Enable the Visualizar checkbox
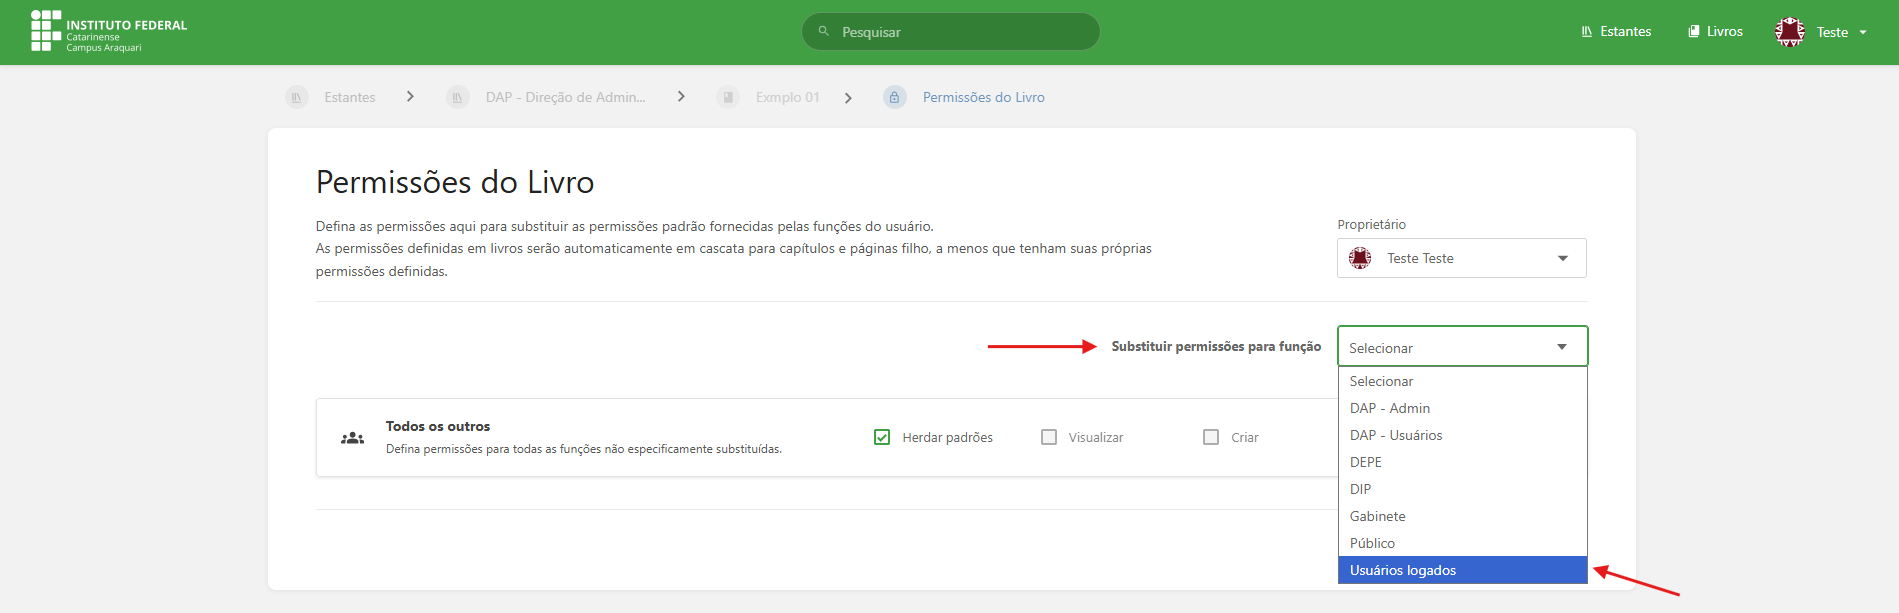The height and width of the screenshot is (613, 1899). pos(1049,437)
